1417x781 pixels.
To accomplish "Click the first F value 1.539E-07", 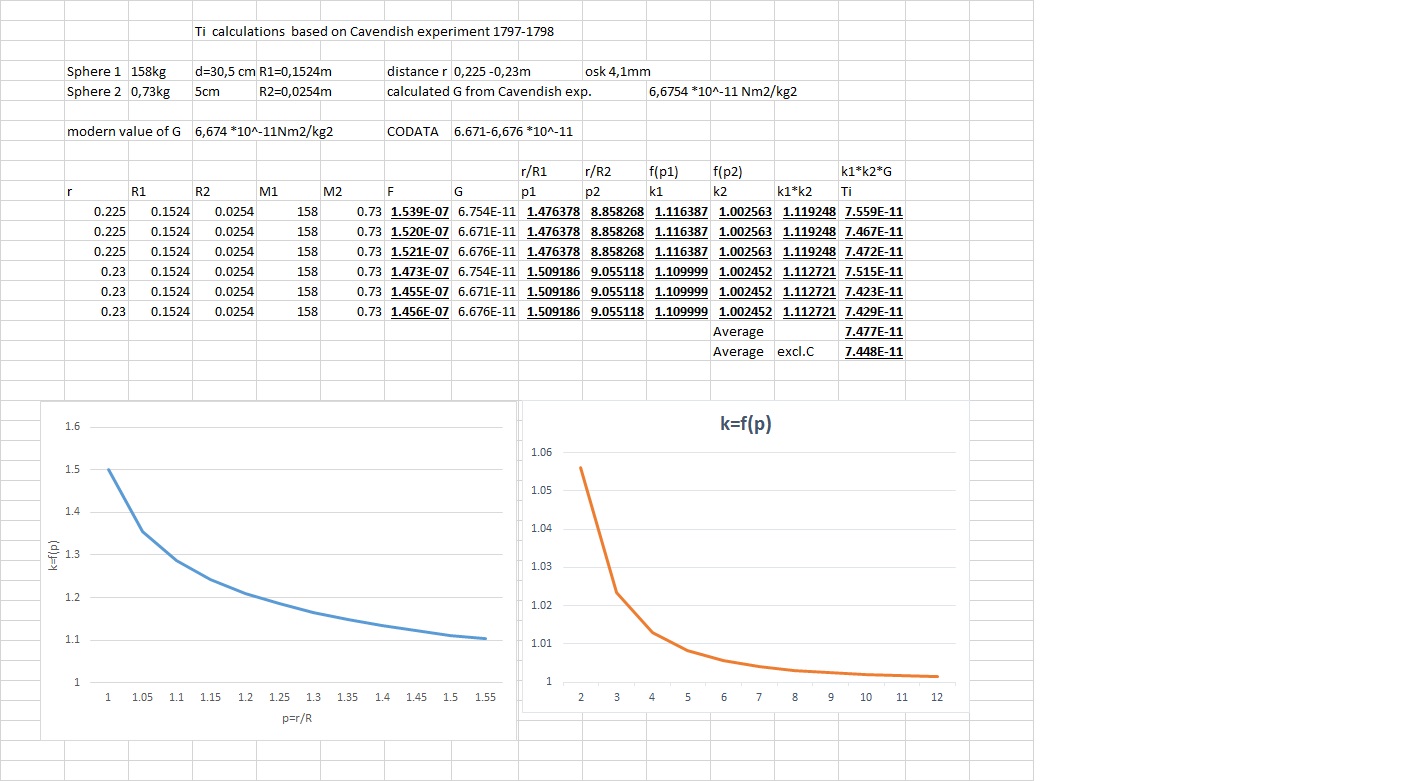I will [418, 211].
